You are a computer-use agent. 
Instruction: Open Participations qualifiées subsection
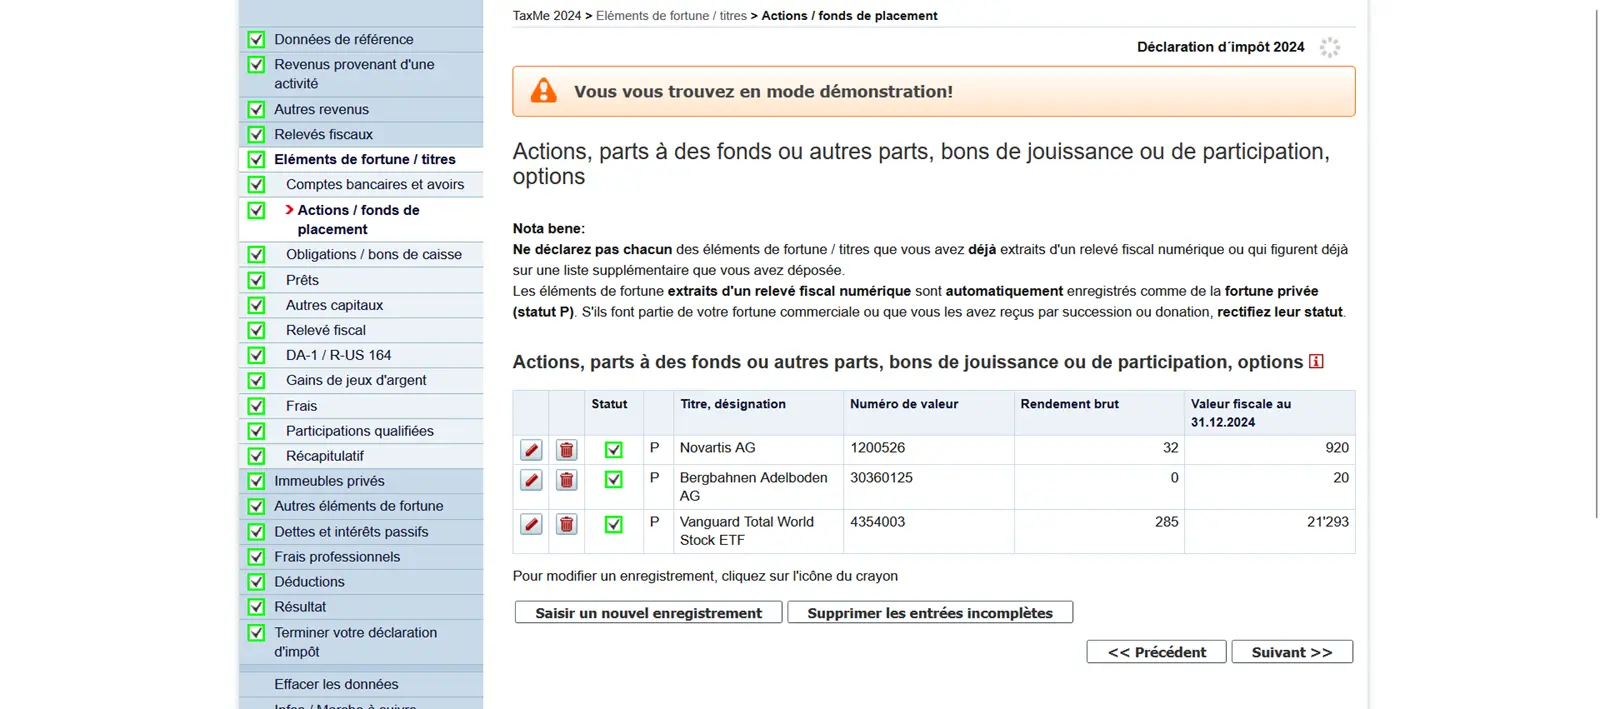[360, 431]
